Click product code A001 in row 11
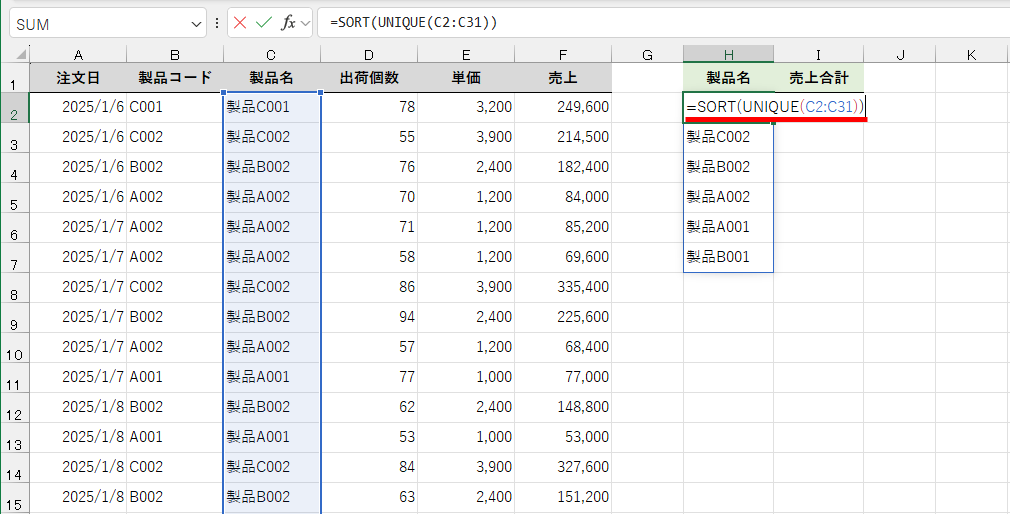Image resolution: width=1010 pixels, height=514 pixels. tap(175, 377)
